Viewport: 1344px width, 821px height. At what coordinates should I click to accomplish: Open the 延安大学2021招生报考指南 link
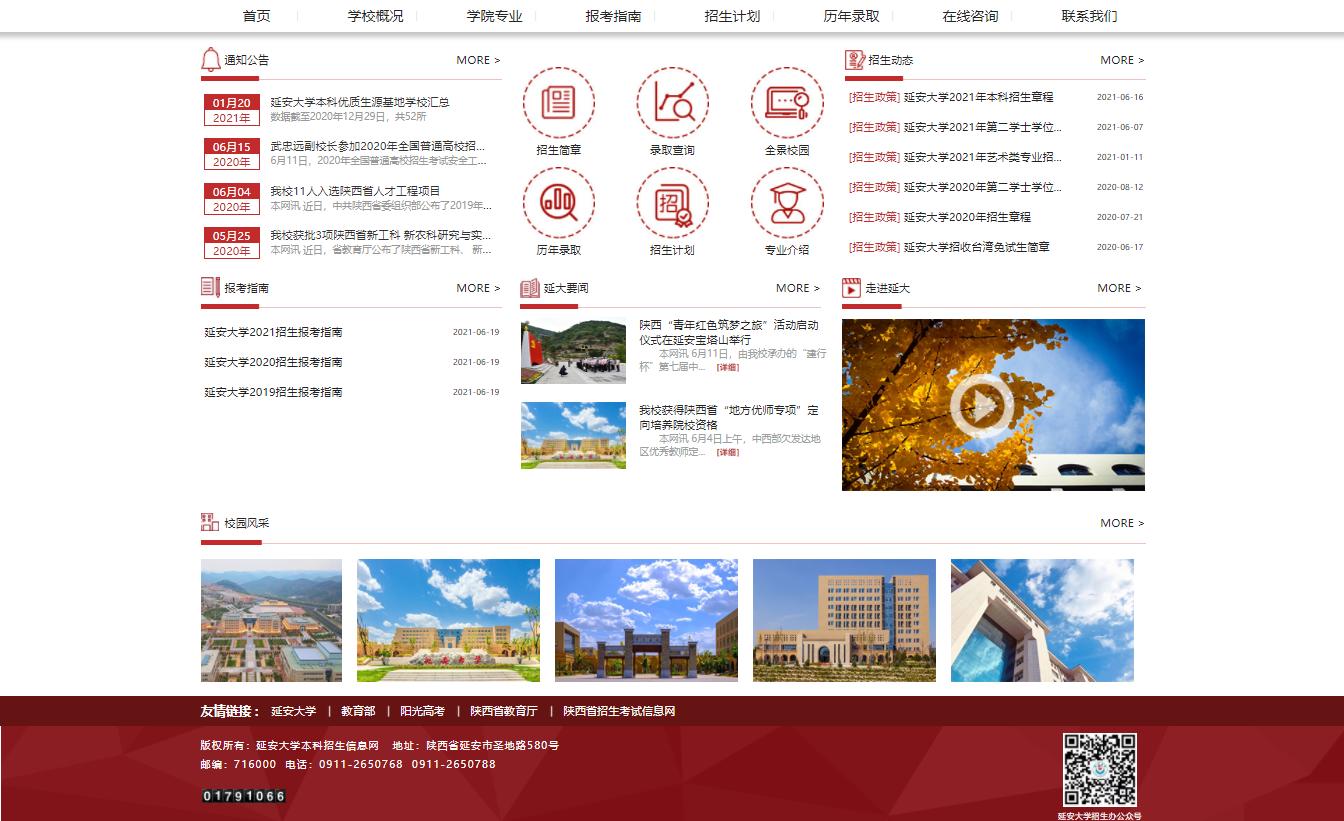[x=273, y=332]
